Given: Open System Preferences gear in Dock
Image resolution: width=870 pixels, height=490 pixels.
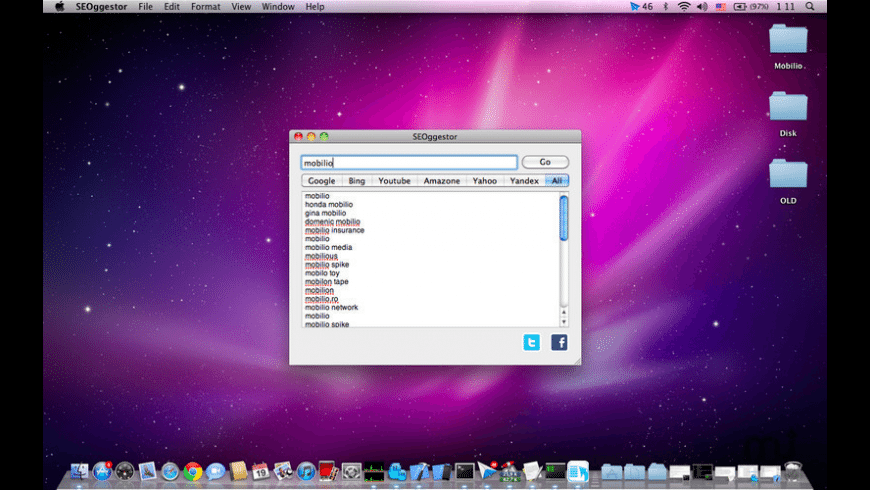Looking at the screenshot, I should point(351,472).
